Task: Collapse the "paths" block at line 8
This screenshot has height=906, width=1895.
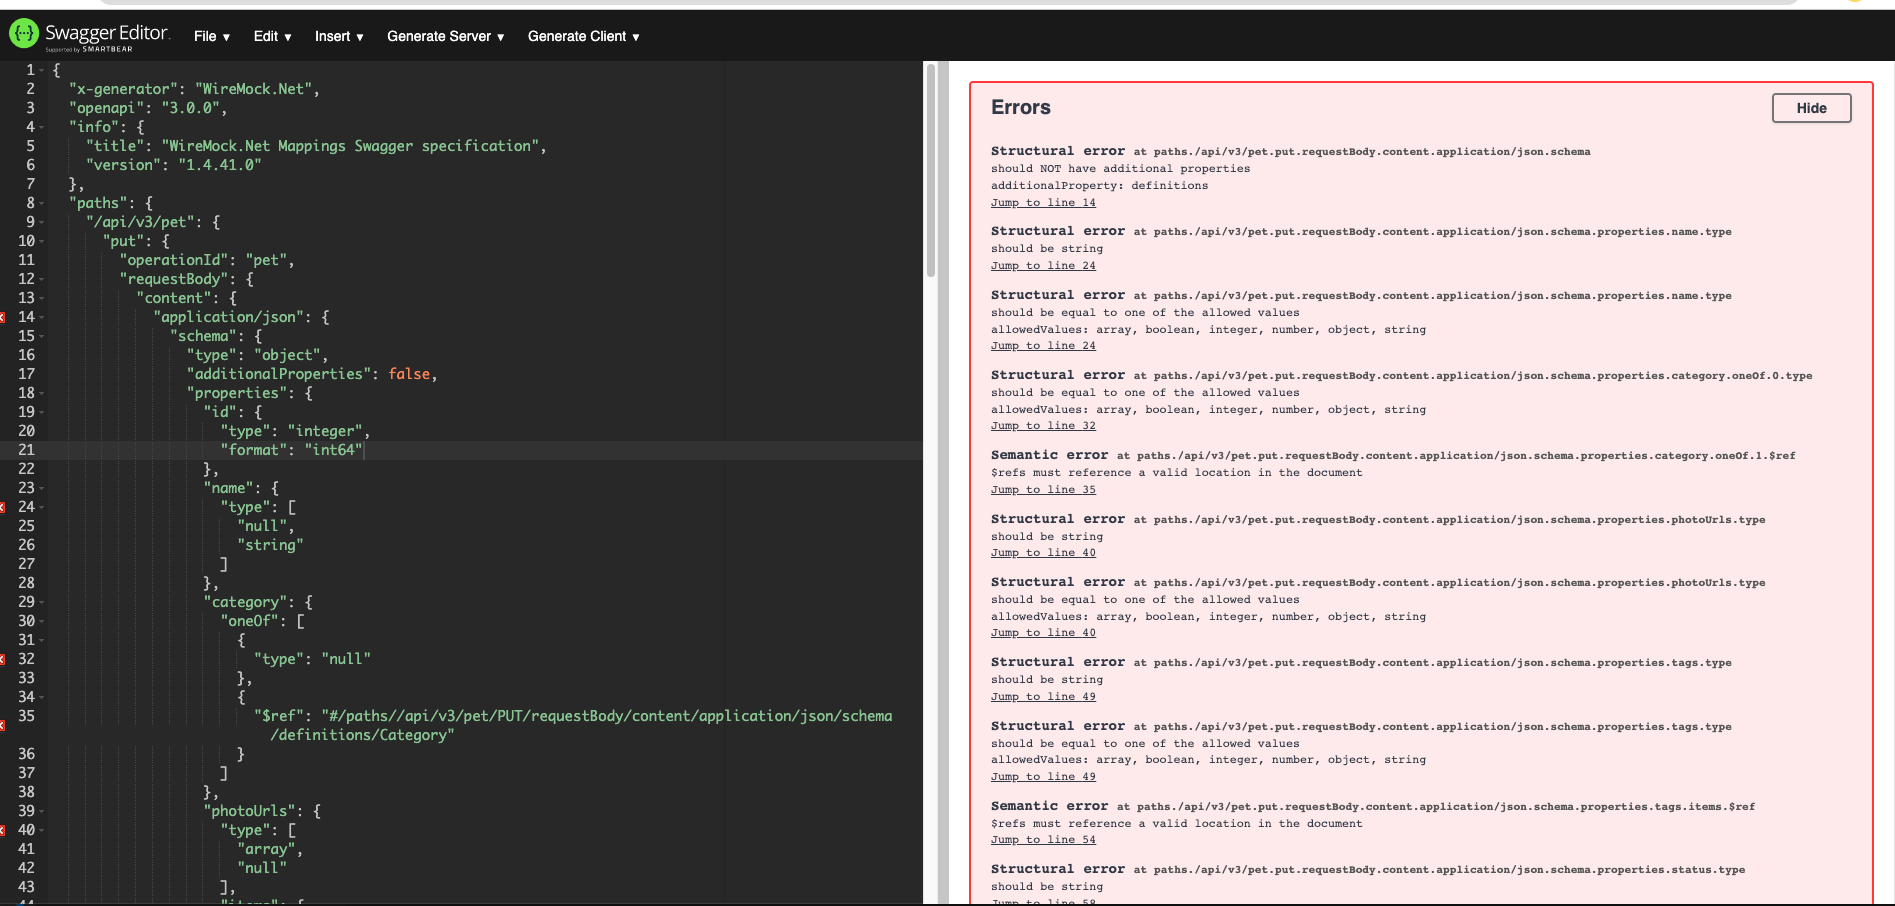Action: 42,203
